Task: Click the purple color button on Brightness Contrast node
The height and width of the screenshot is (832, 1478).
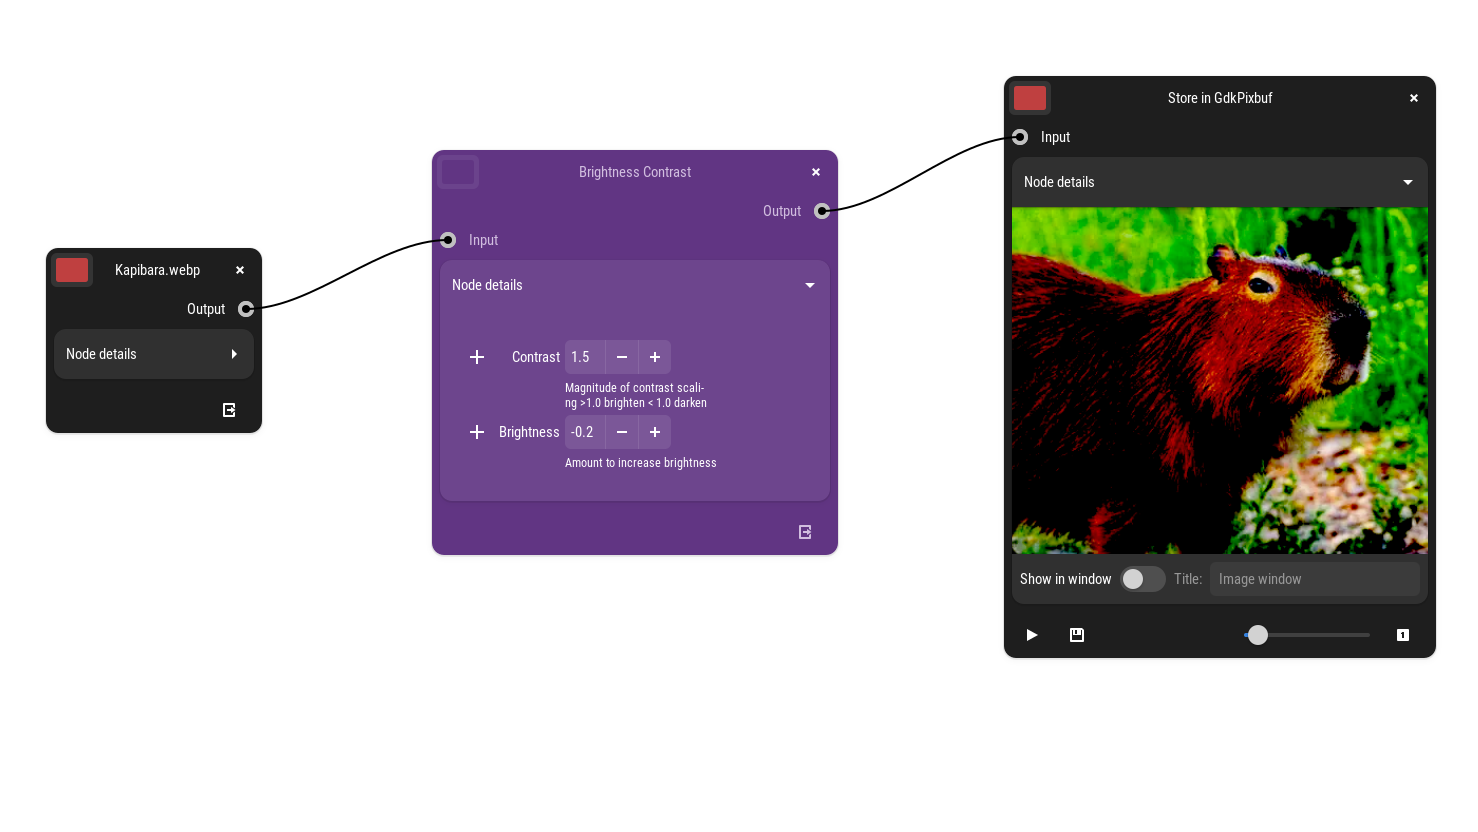Action: [x=458, y=172]
